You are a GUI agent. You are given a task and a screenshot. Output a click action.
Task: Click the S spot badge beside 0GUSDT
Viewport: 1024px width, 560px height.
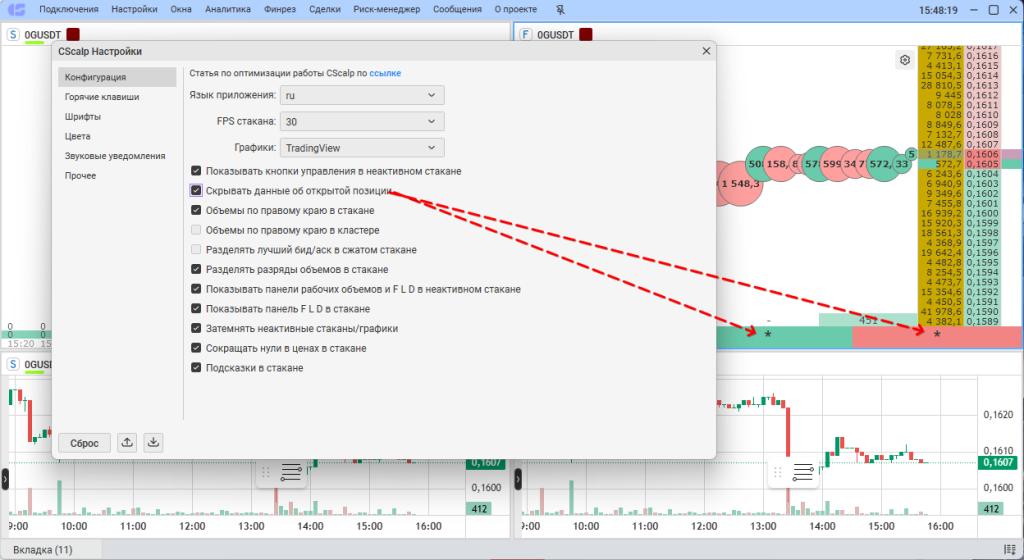[x=13, y=35]
